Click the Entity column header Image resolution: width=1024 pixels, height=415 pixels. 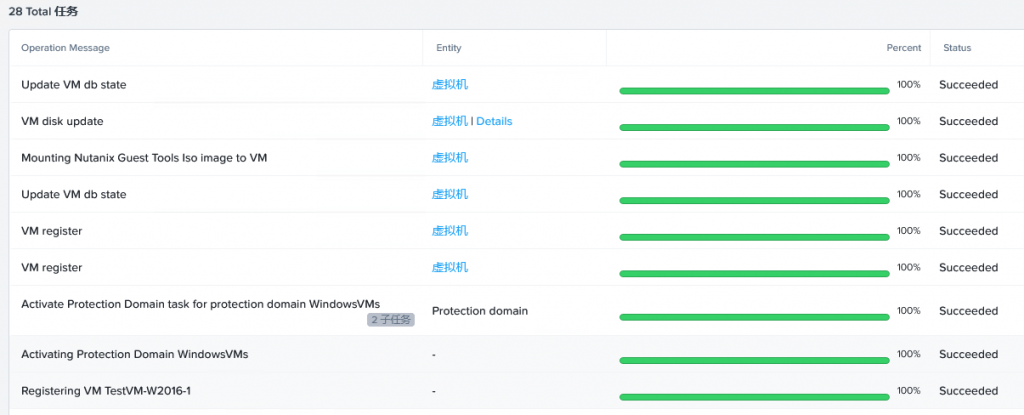click(449, 48)
